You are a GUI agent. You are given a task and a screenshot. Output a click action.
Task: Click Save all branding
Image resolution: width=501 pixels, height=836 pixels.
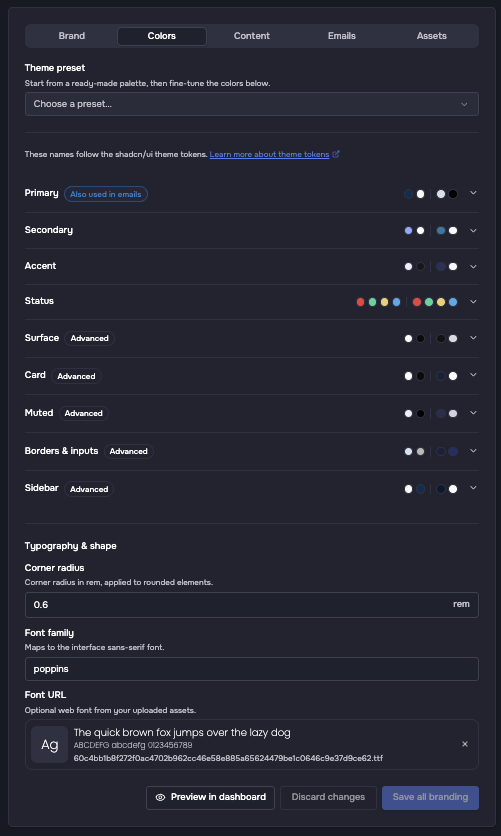430,798
